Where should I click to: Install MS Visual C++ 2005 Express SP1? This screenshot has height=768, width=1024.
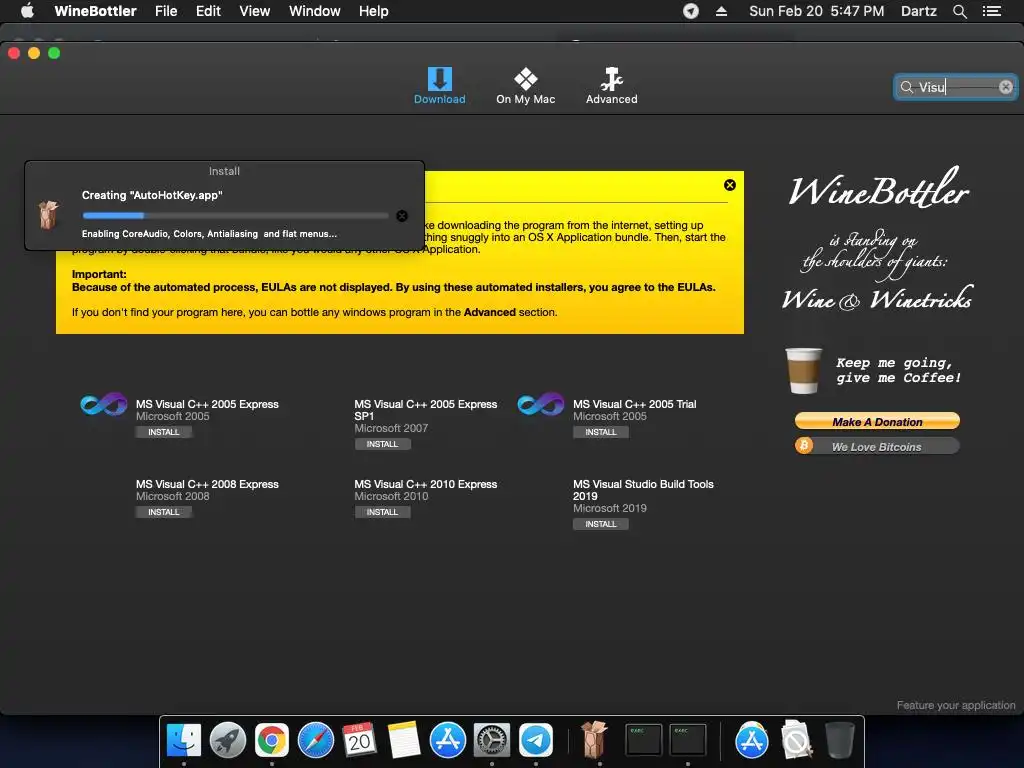coord(382,444)
